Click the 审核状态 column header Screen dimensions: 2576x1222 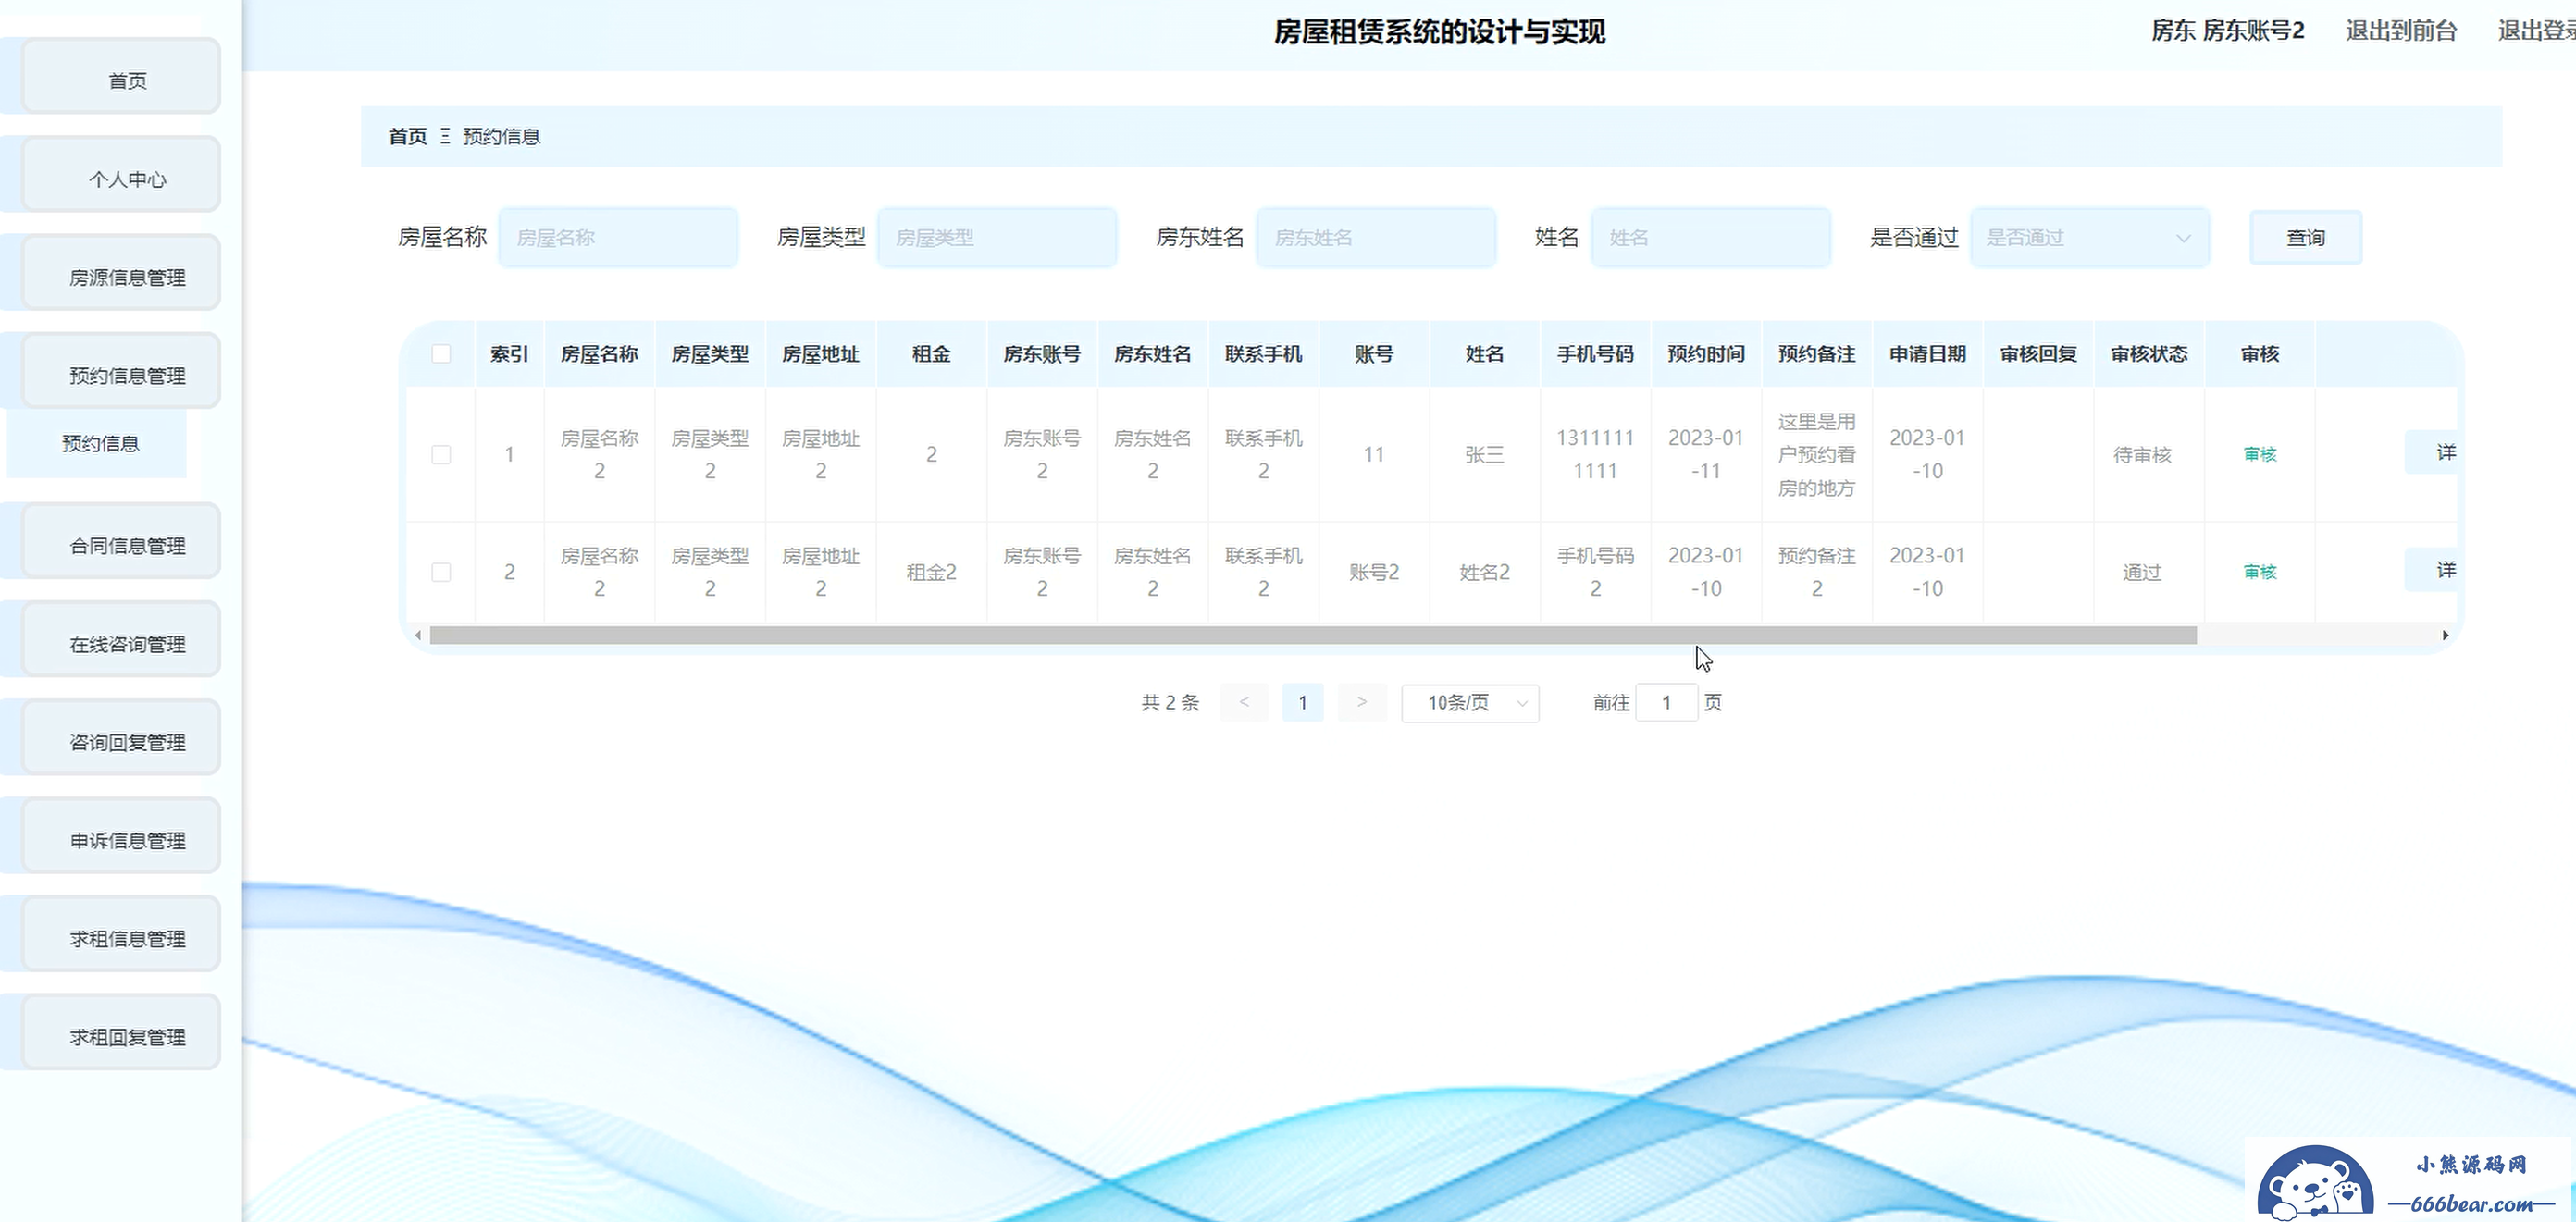coord(2149,354)
